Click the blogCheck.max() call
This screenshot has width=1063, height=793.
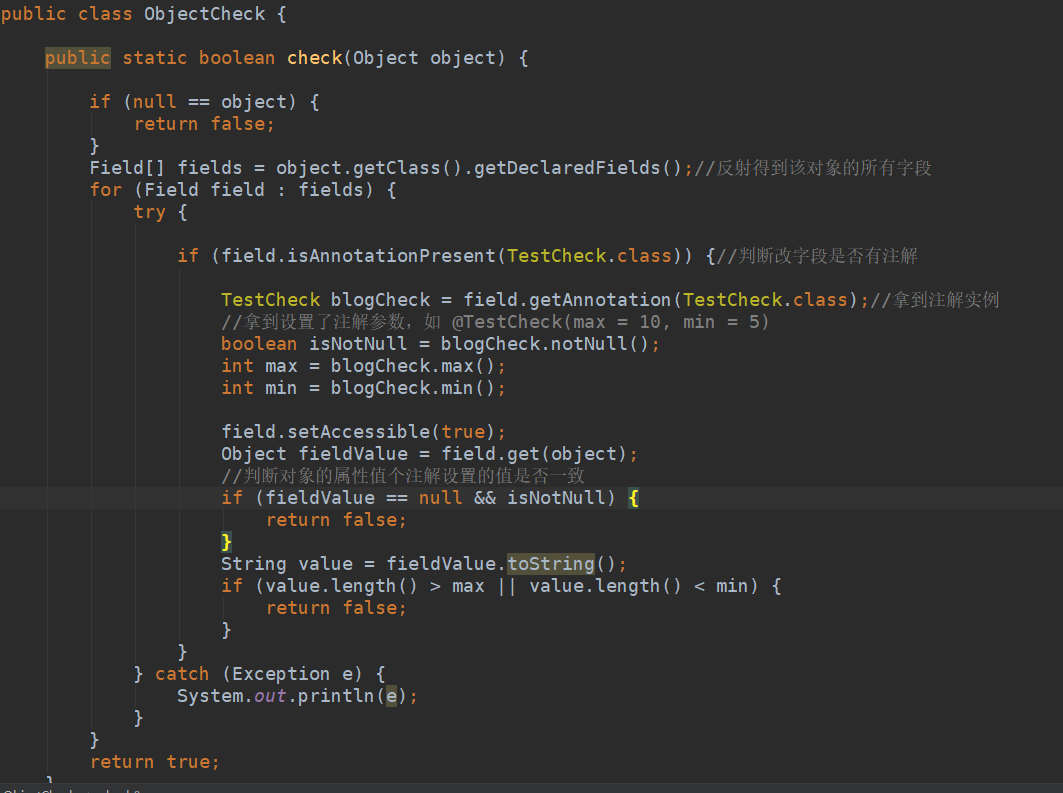413,366
